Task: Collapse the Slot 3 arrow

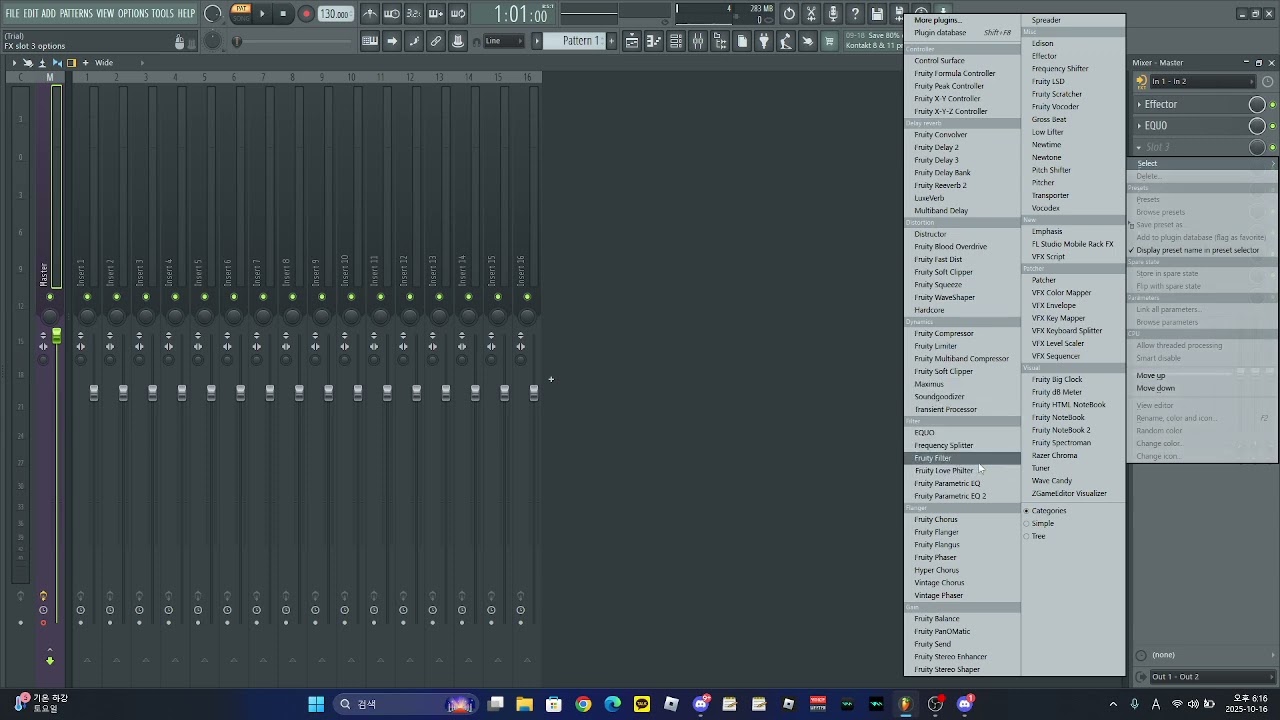Action: click(1139, 147)
